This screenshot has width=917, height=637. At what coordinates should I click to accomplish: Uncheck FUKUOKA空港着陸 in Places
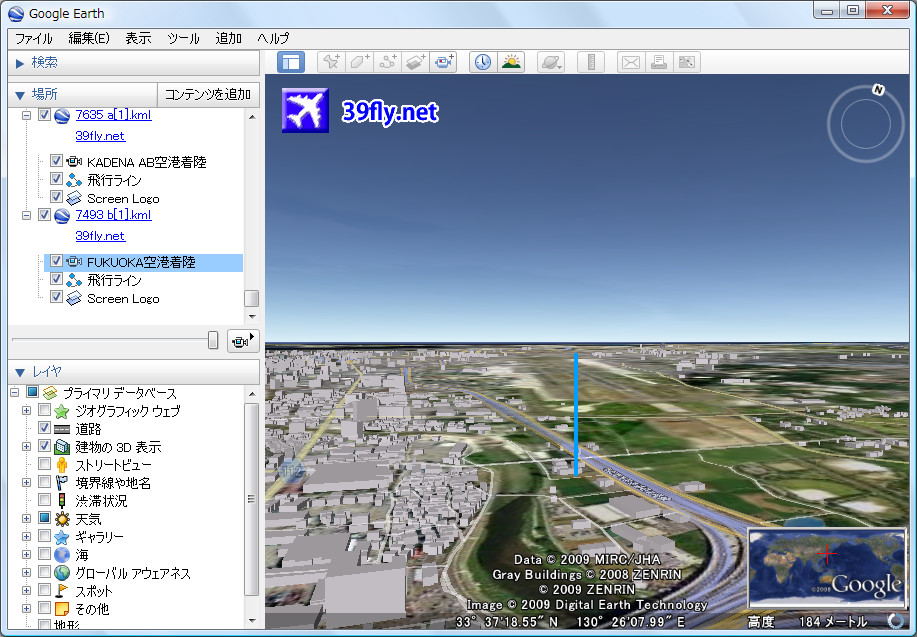tap(56, 261)
